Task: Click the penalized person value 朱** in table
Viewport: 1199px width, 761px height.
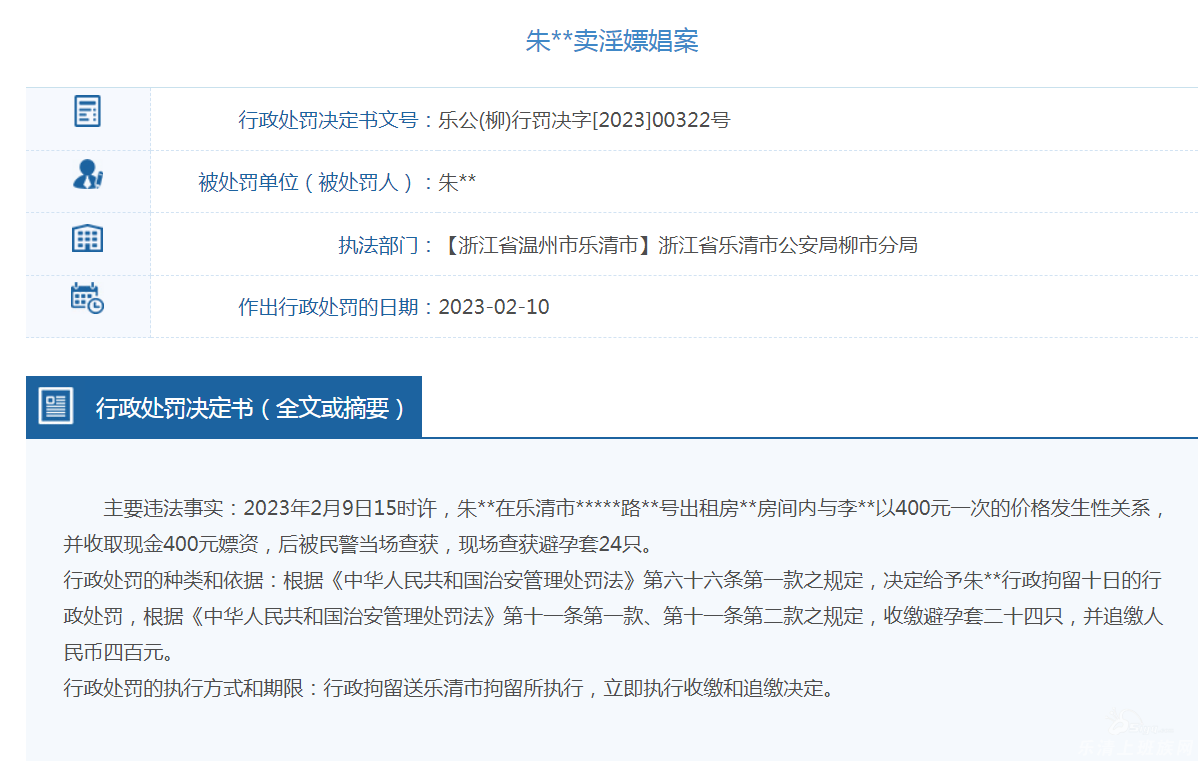Action: [457, 183]
